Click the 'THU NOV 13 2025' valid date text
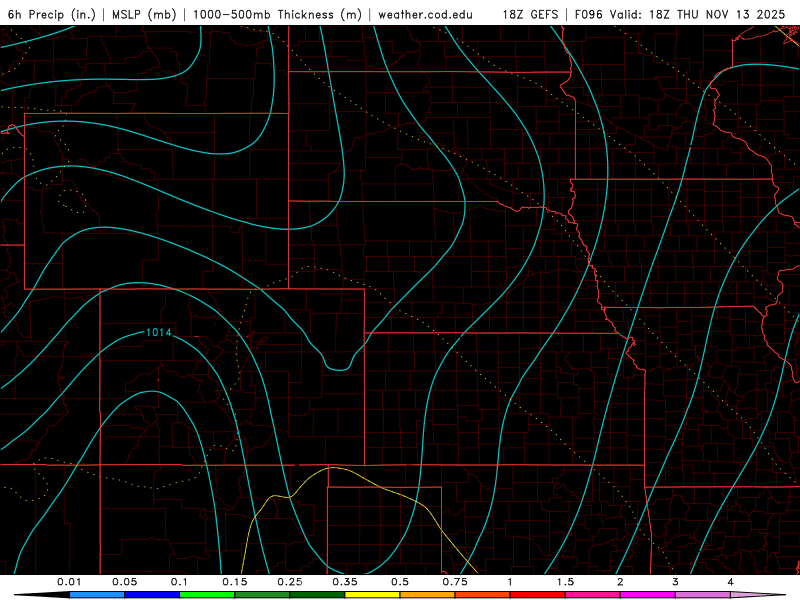Image resolution: width=800 pixels, height=600 pixels. [731, 14]
